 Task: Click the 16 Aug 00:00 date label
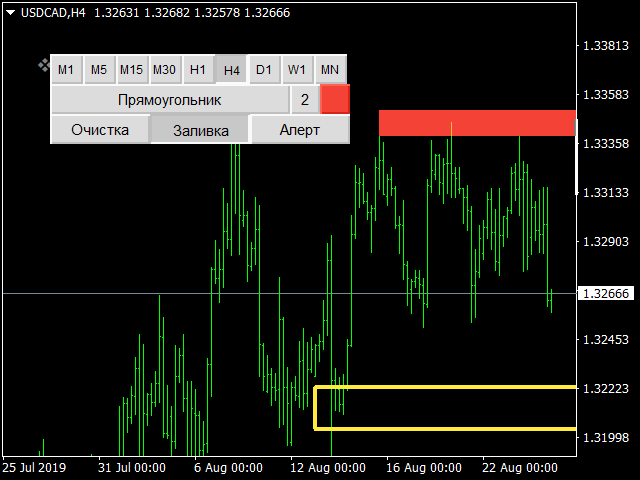tap(424, 468)
